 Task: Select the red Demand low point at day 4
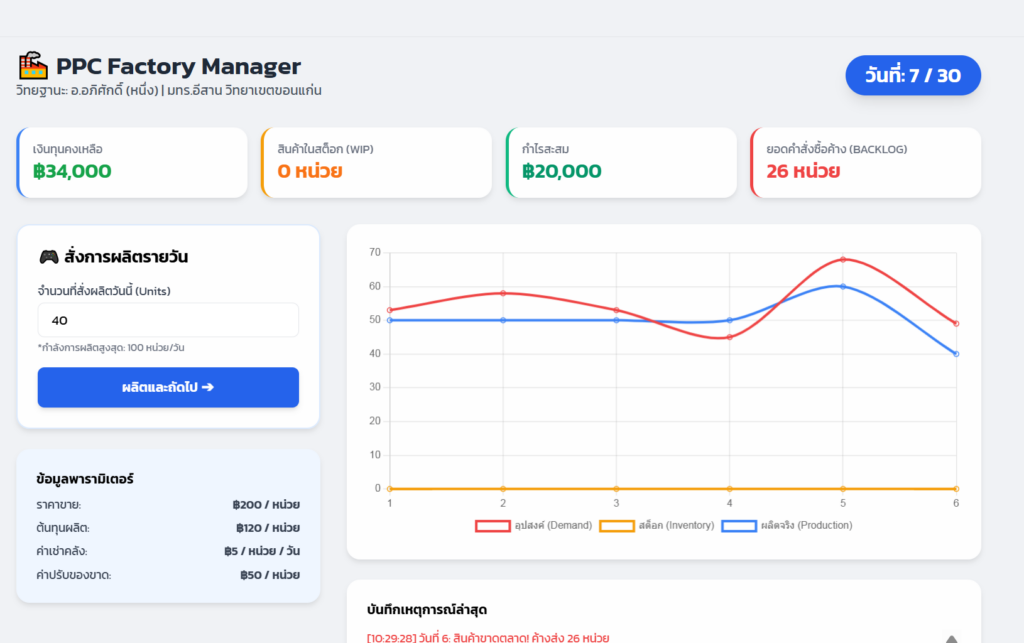click(729, 337)
